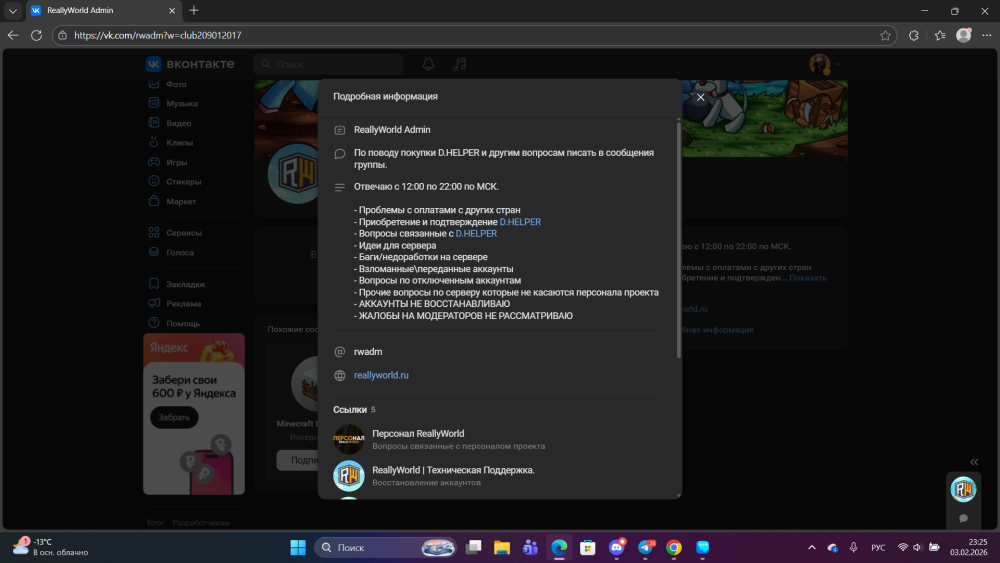This screenshot has height=563, width=1000.
Task: Open the tab search dropdown arrow
Action: pos(13,10)
